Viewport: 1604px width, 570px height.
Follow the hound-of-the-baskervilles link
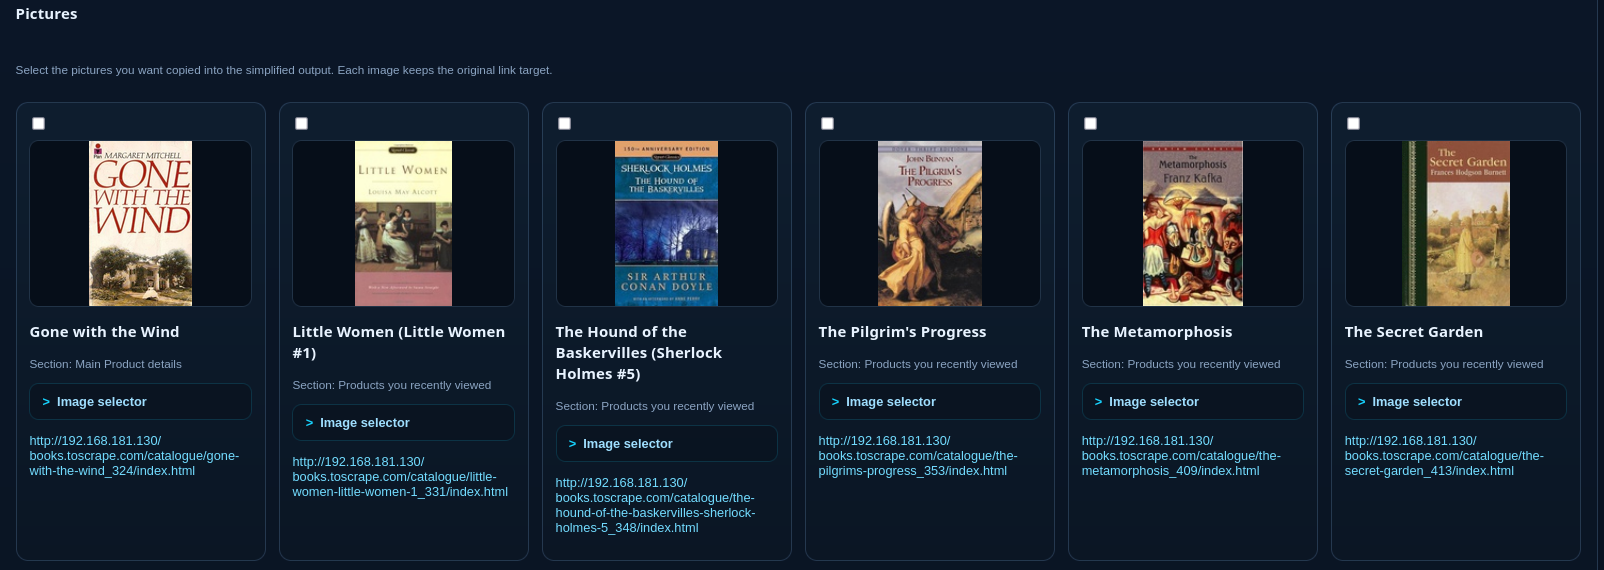(x=655, y=505)
